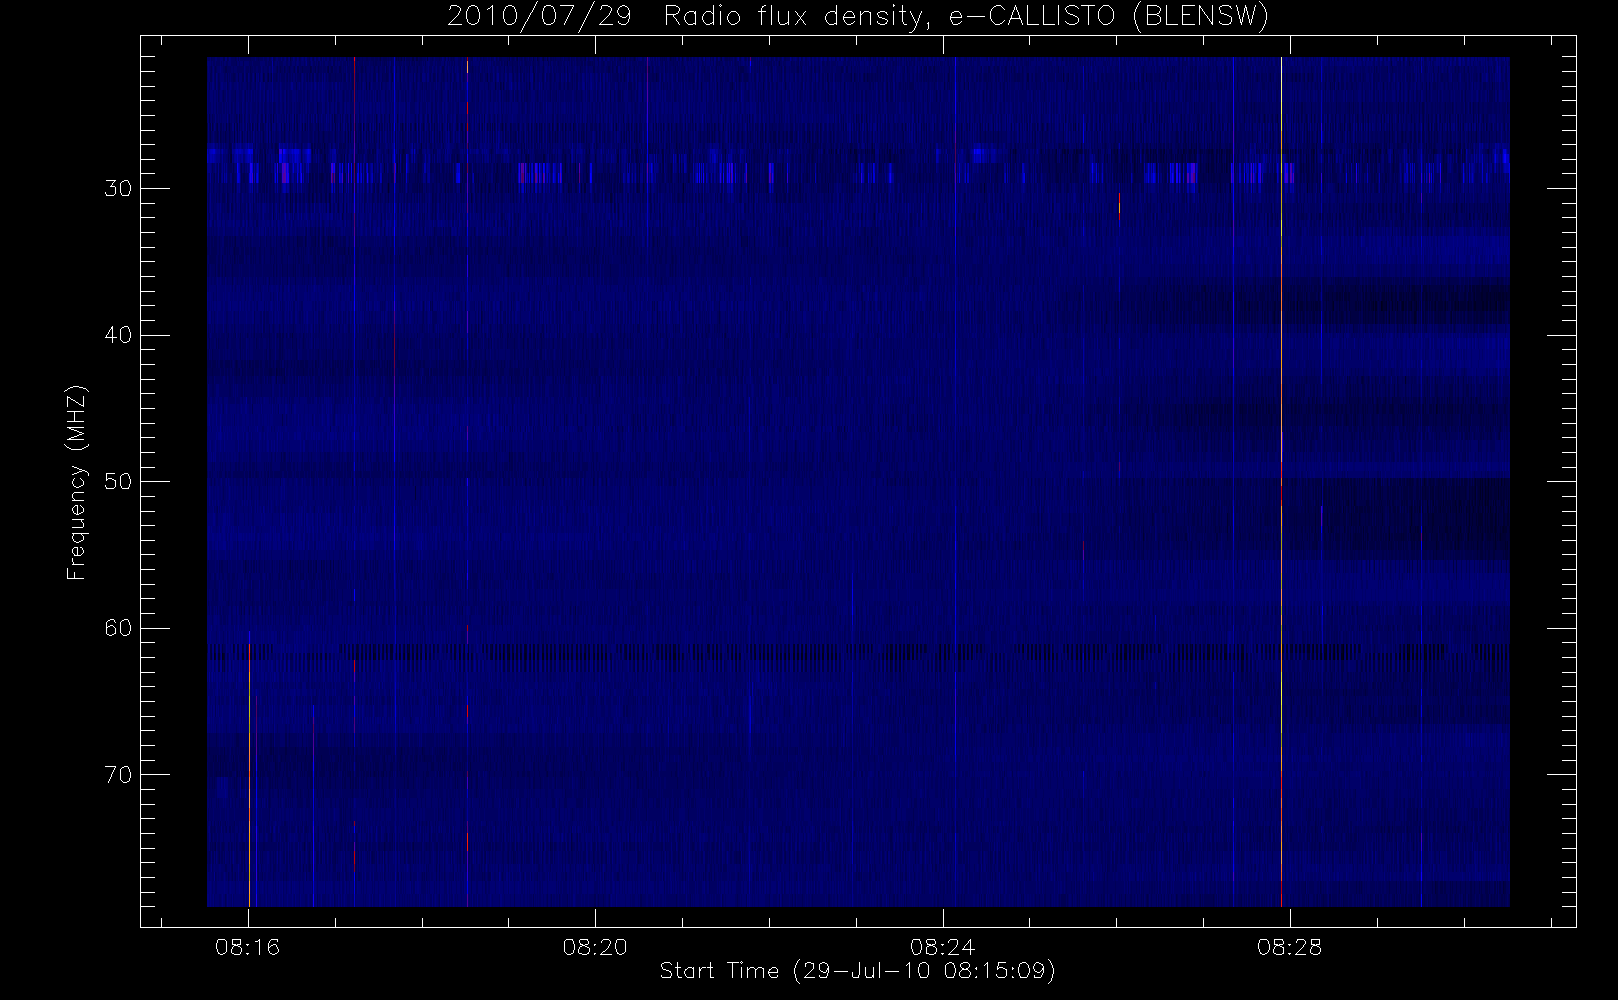Click the bright white vertical spike just before 08:28

pos(1281,482)
